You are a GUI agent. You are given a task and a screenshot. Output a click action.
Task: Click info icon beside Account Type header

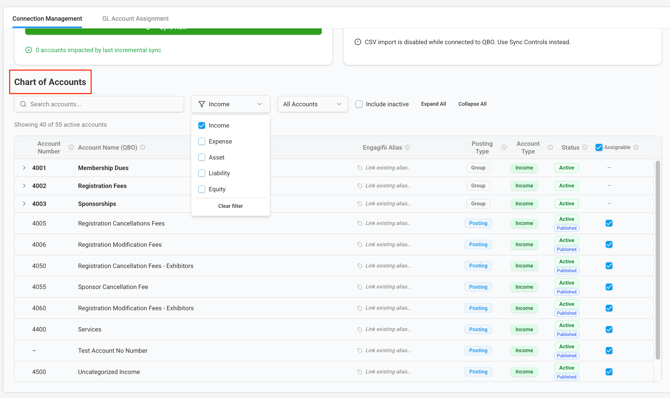pyautogui.click(x=550, y=147)
